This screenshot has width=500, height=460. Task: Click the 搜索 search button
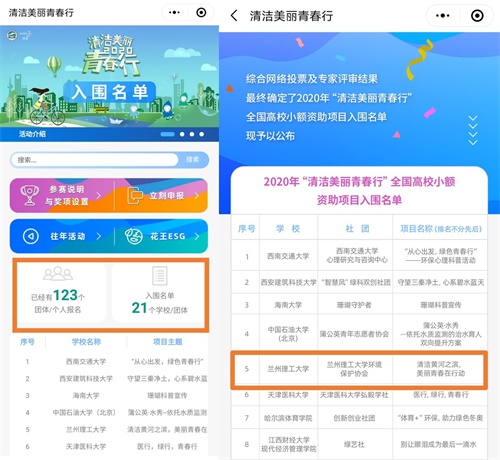tap(193, 160)
